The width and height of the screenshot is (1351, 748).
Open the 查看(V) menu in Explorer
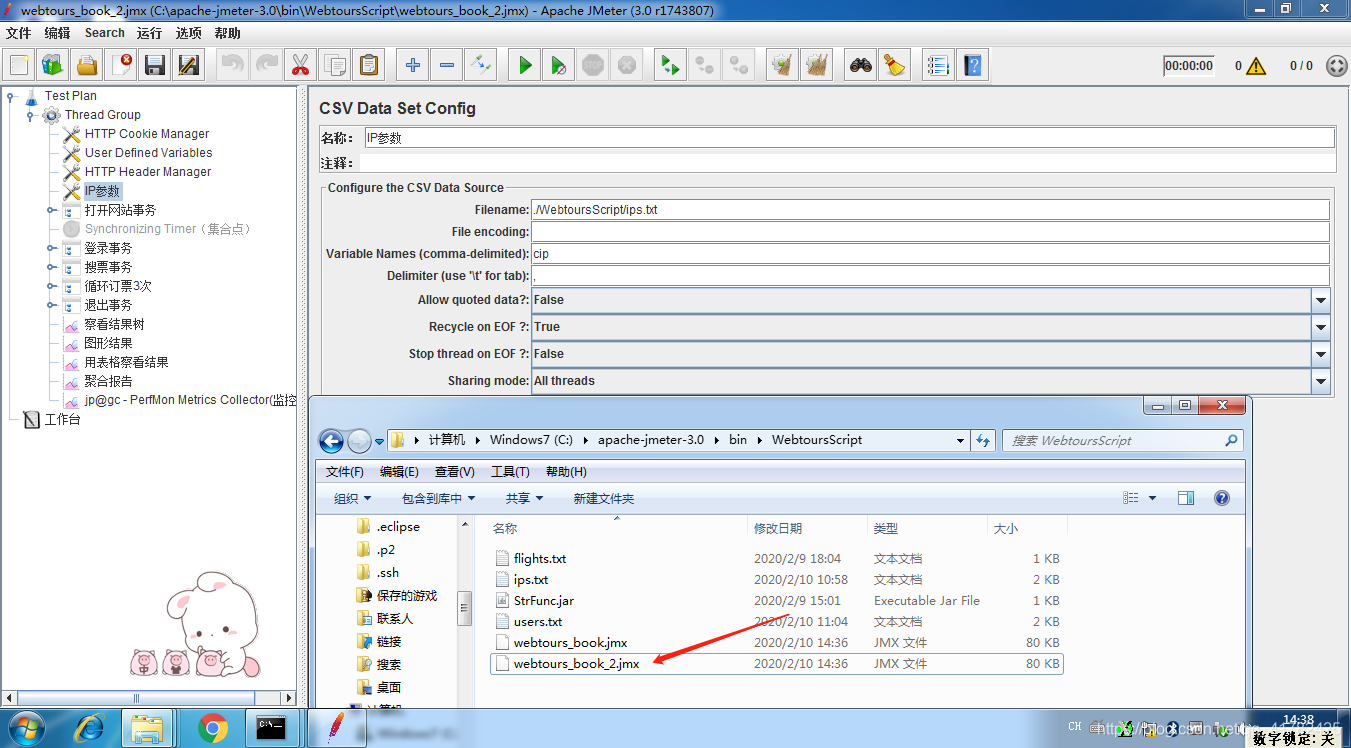[455, 472]
